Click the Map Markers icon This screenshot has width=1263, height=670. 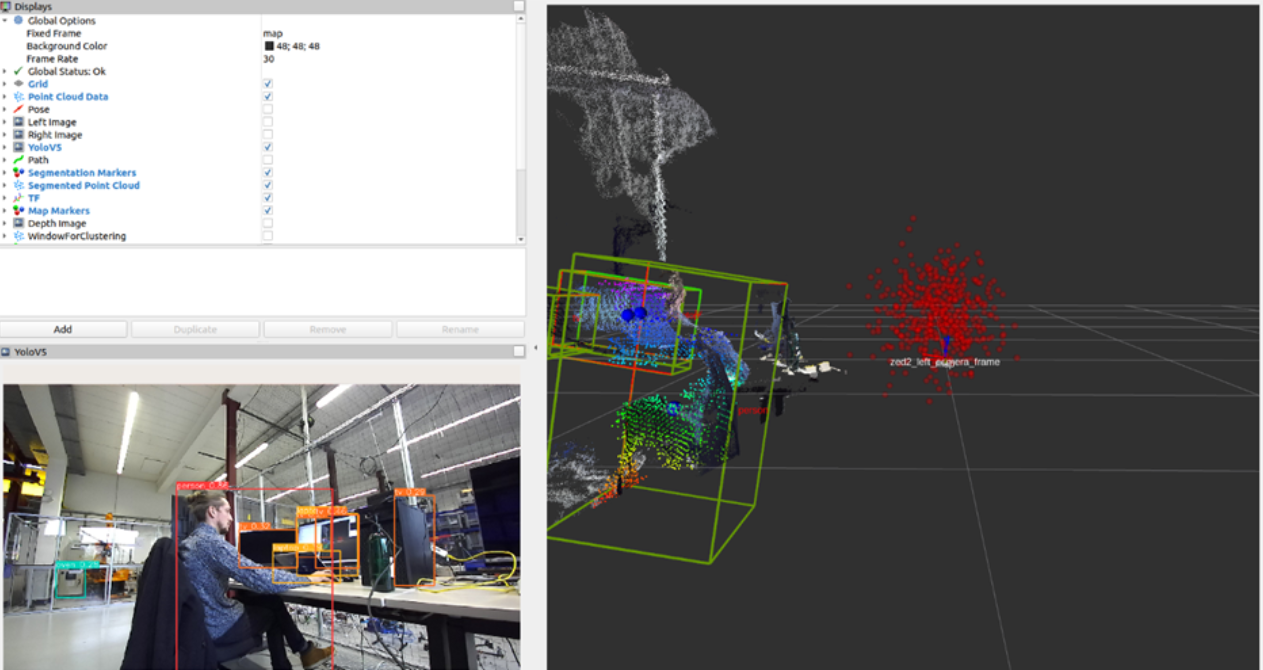18,211
